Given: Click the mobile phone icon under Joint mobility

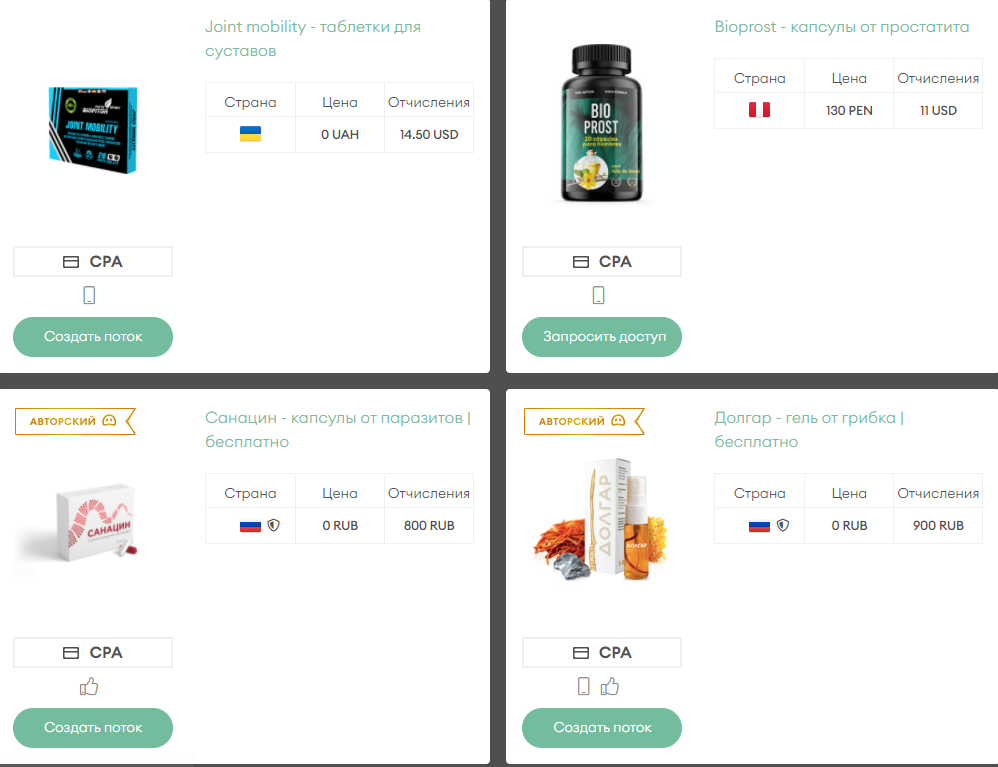Looking at the screenshot, I should (89, 295).
